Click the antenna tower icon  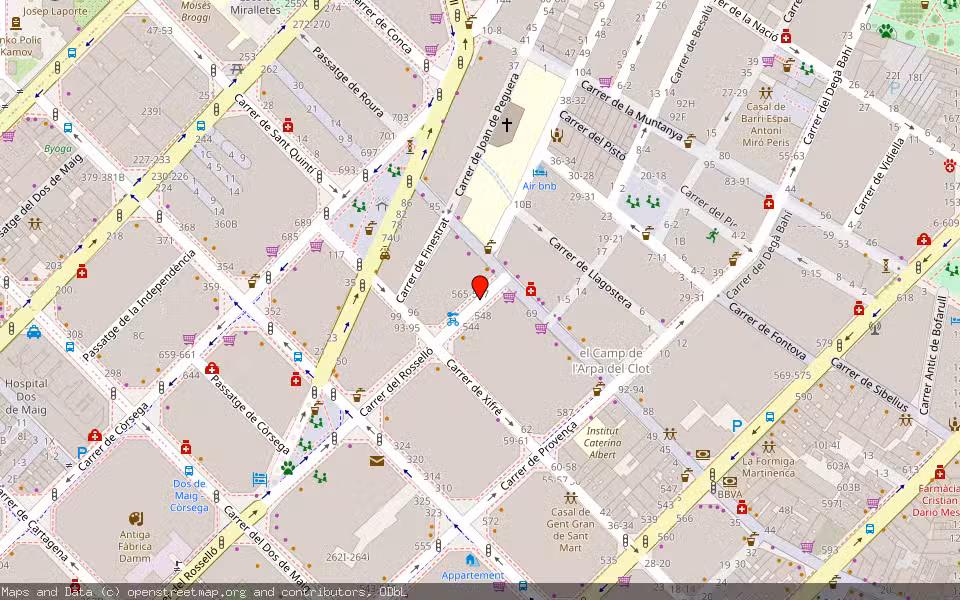click(x=875, y=328)
